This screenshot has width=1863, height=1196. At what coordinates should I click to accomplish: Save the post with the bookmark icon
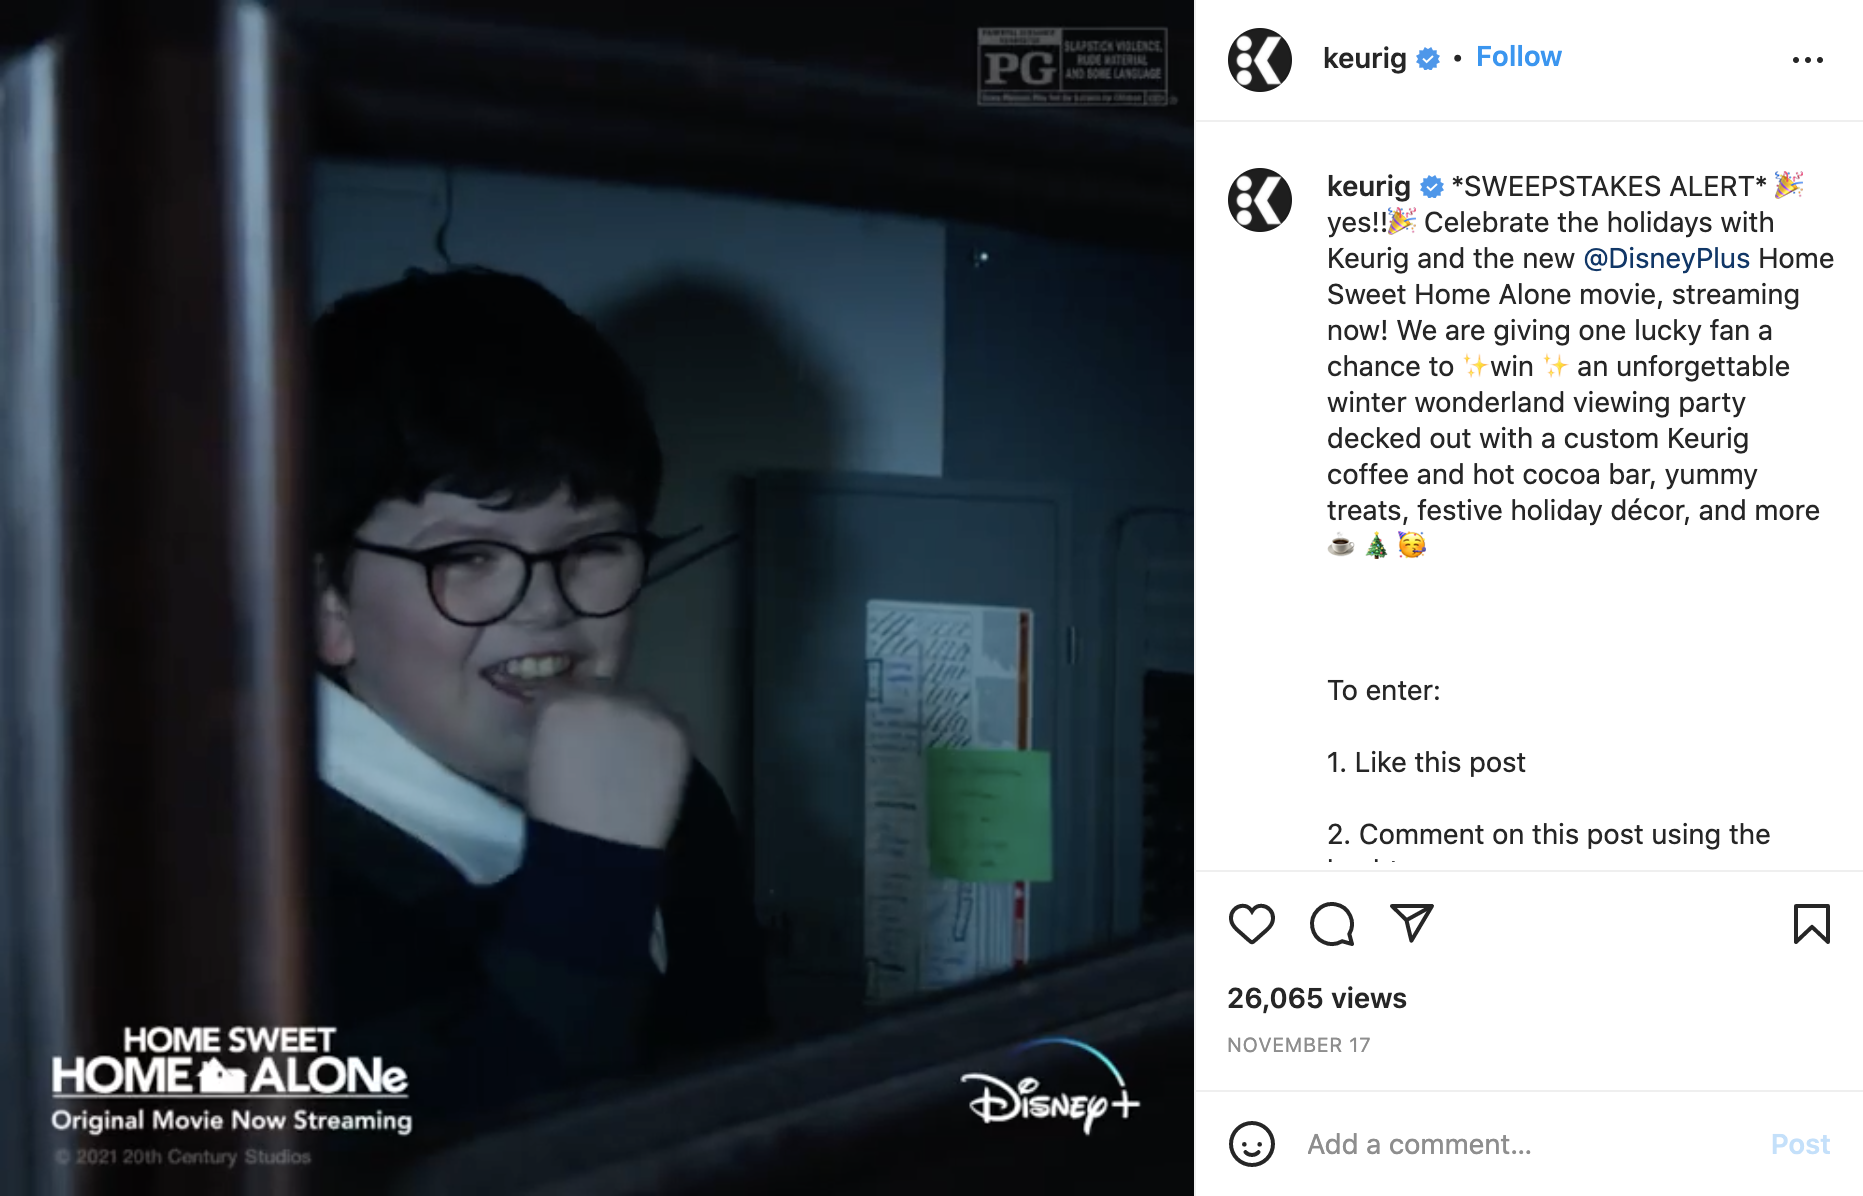click(1811, 924)
